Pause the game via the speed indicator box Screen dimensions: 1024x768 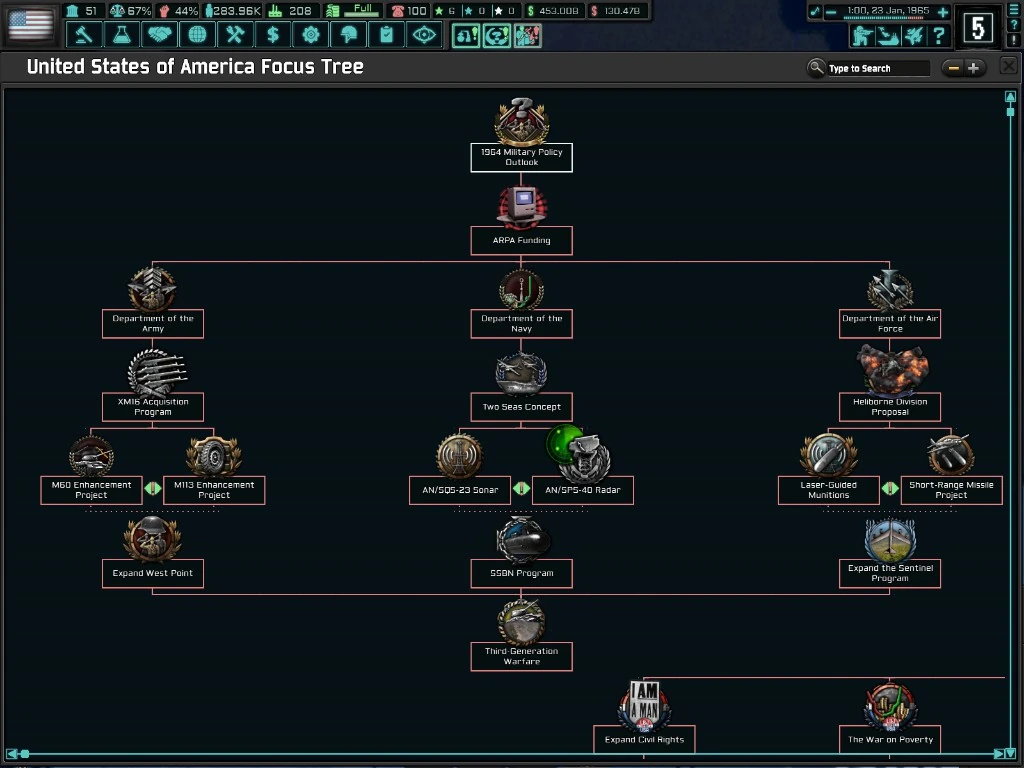click(977, 27)
